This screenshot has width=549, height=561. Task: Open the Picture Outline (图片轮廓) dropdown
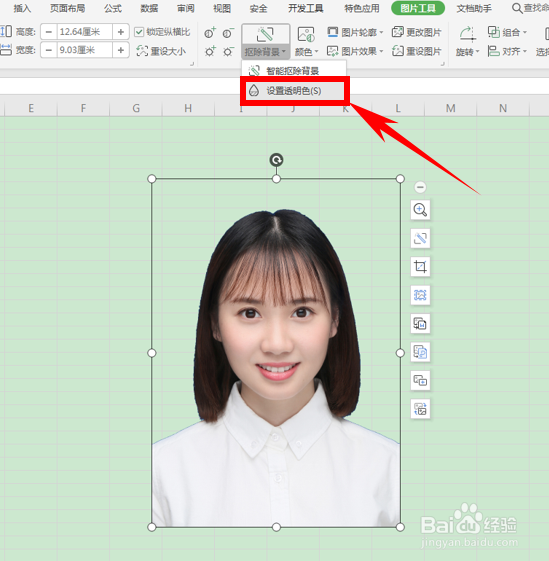[x=355, y=32]
